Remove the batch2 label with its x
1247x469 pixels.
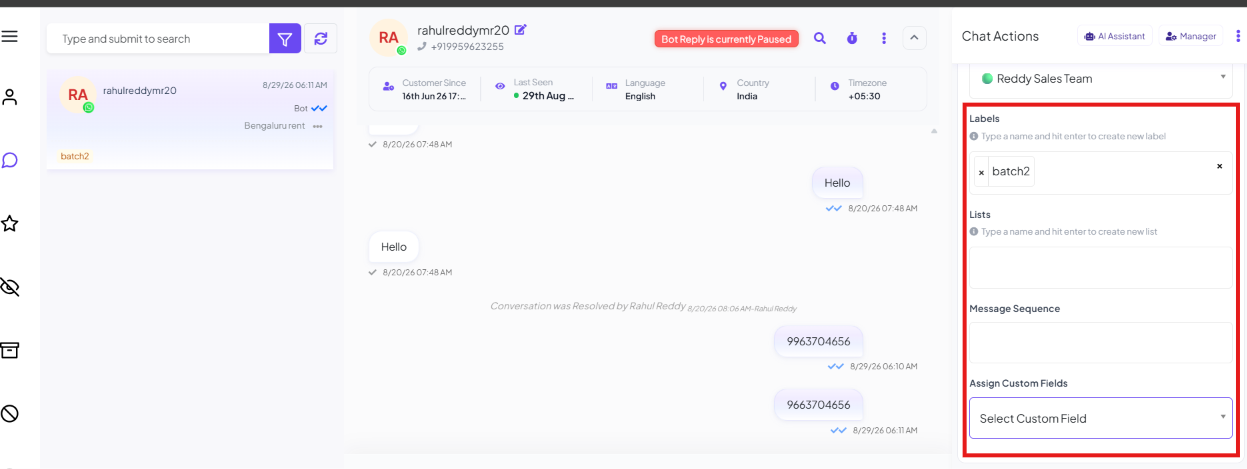tap(981, 172)
